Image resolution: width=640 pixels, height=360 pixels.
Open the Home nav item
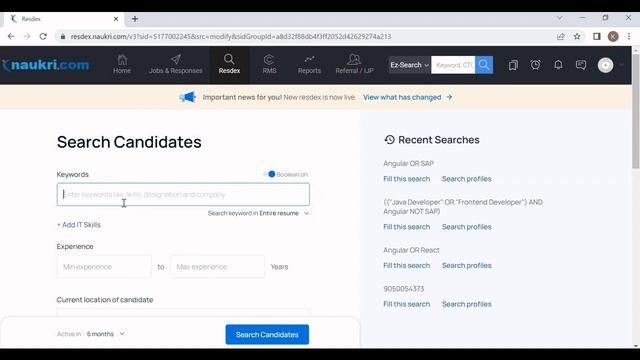[x=122, y=65]
